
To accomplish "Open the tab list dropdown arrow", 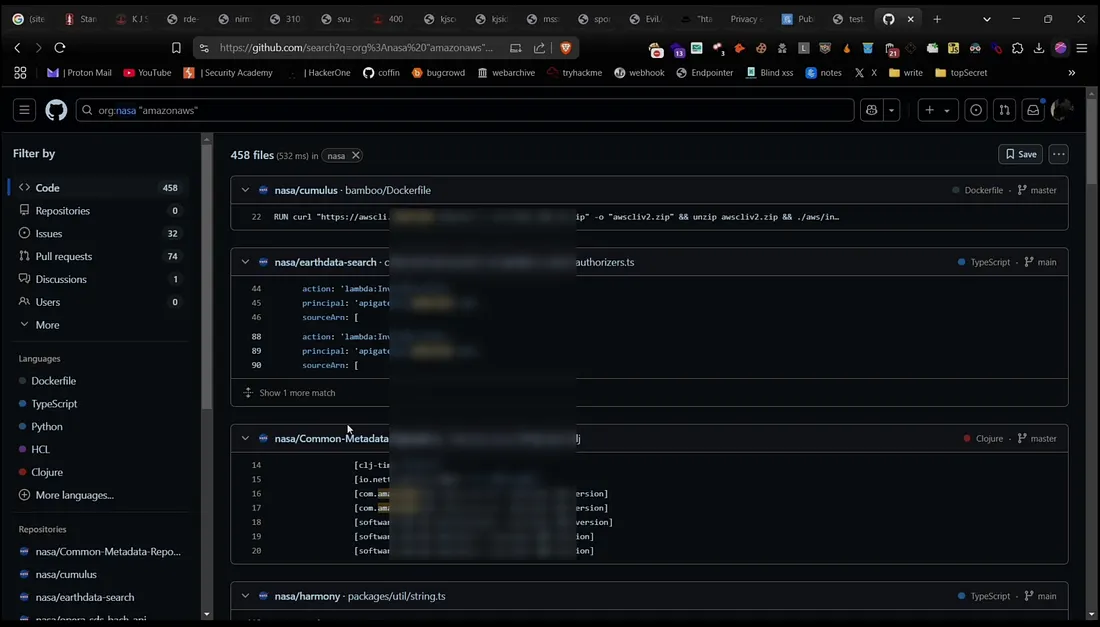I will point(986,20).
